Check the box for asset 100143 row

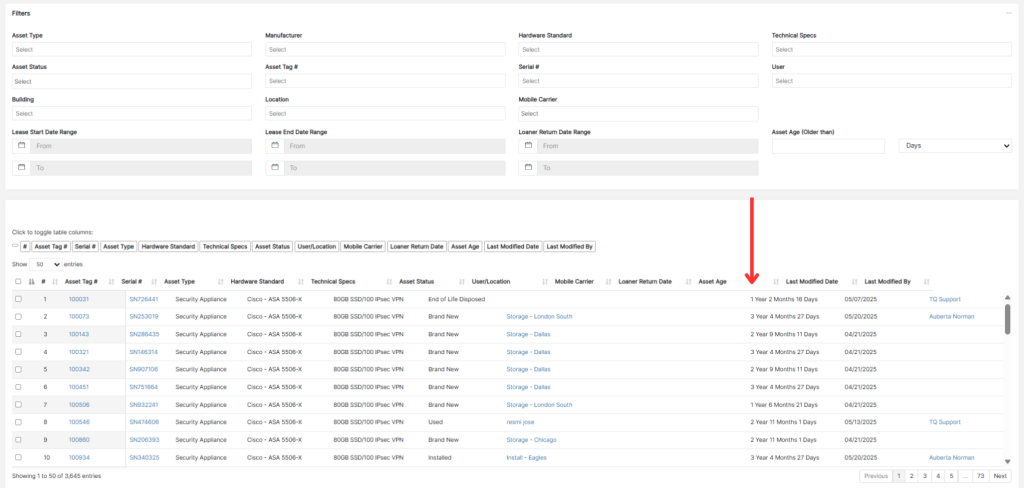click(18, 334)
